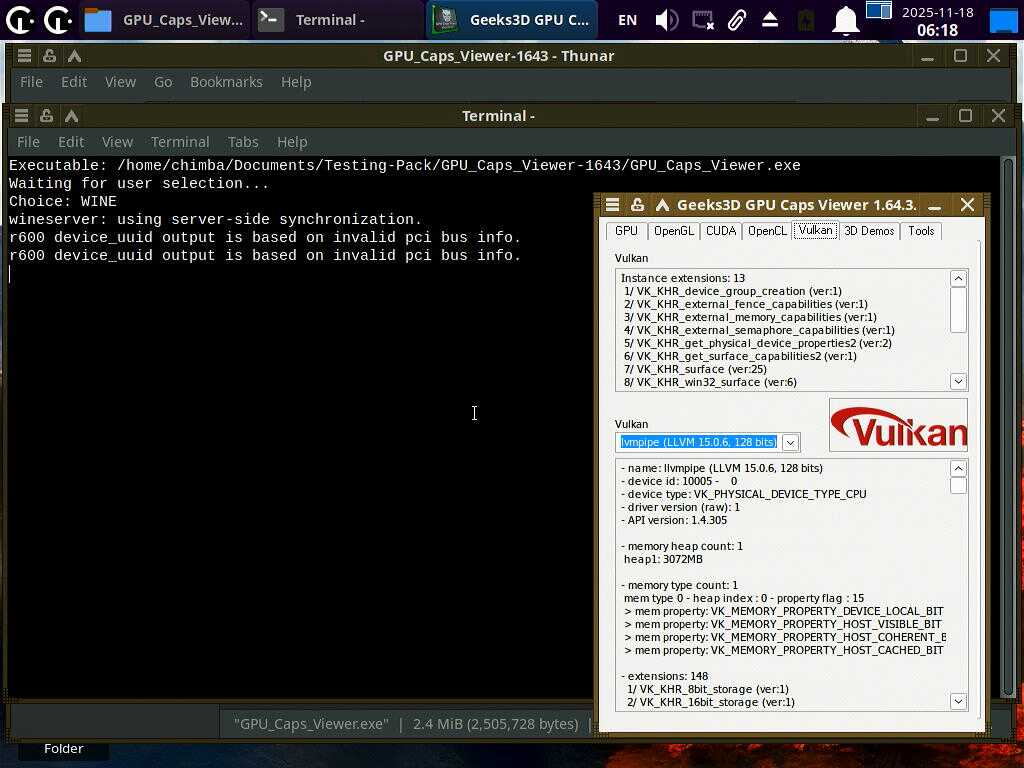
Task: Minimize the GPU Caps Viewer window
Action: point(935,205)
